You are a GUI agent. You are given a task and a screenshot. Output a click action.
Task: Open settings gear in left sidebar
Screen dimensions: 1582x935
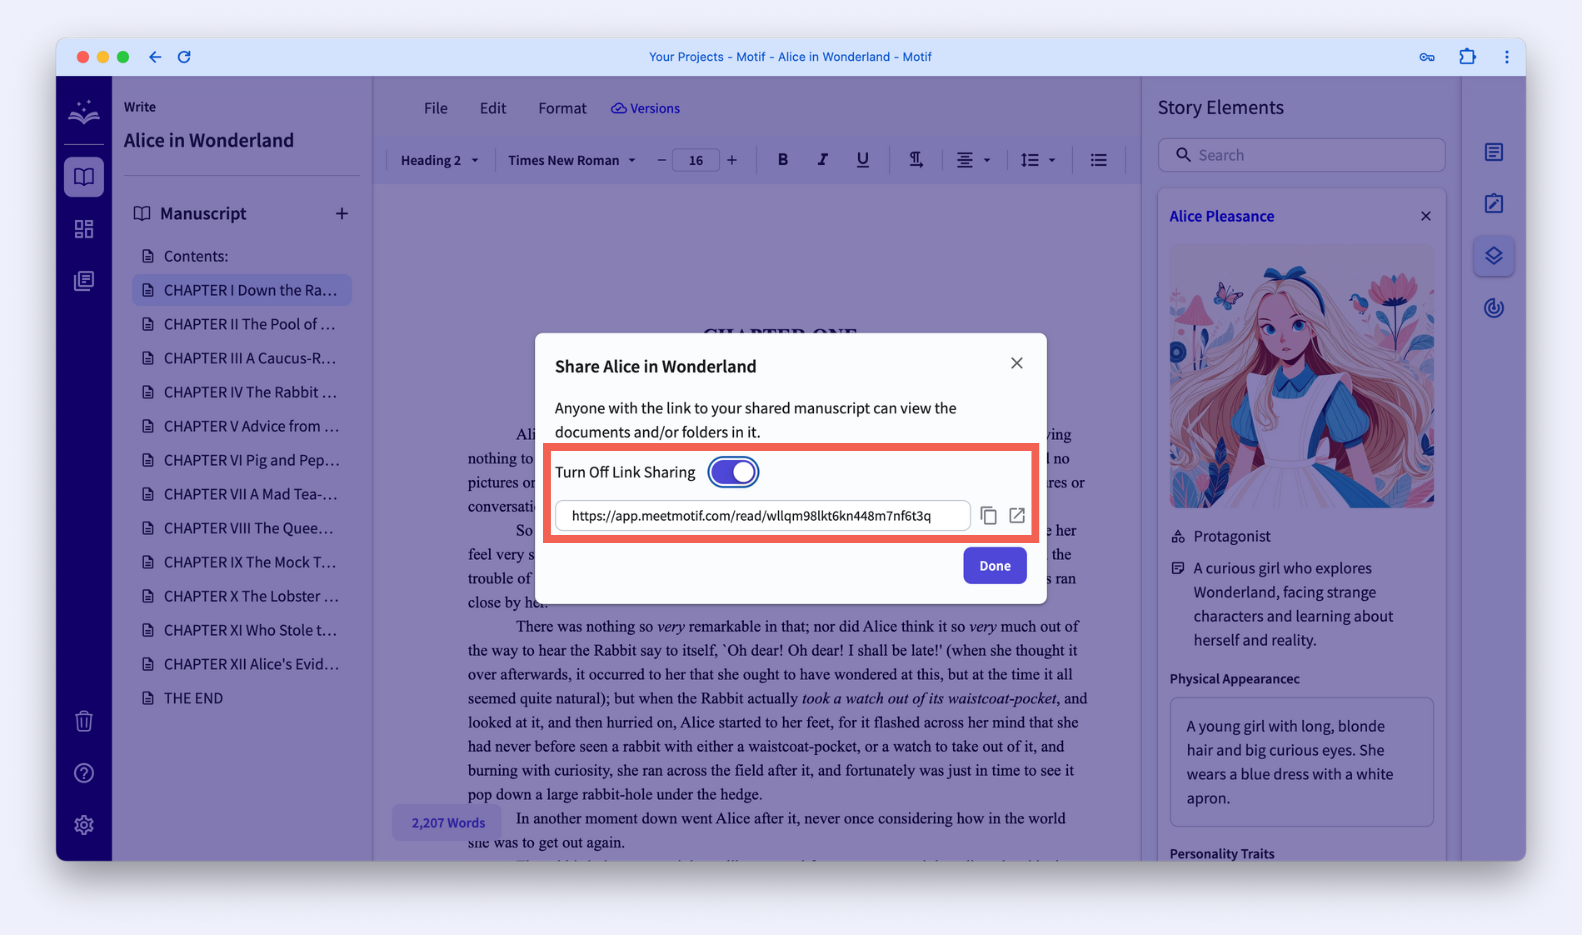(x=84, y=825)
